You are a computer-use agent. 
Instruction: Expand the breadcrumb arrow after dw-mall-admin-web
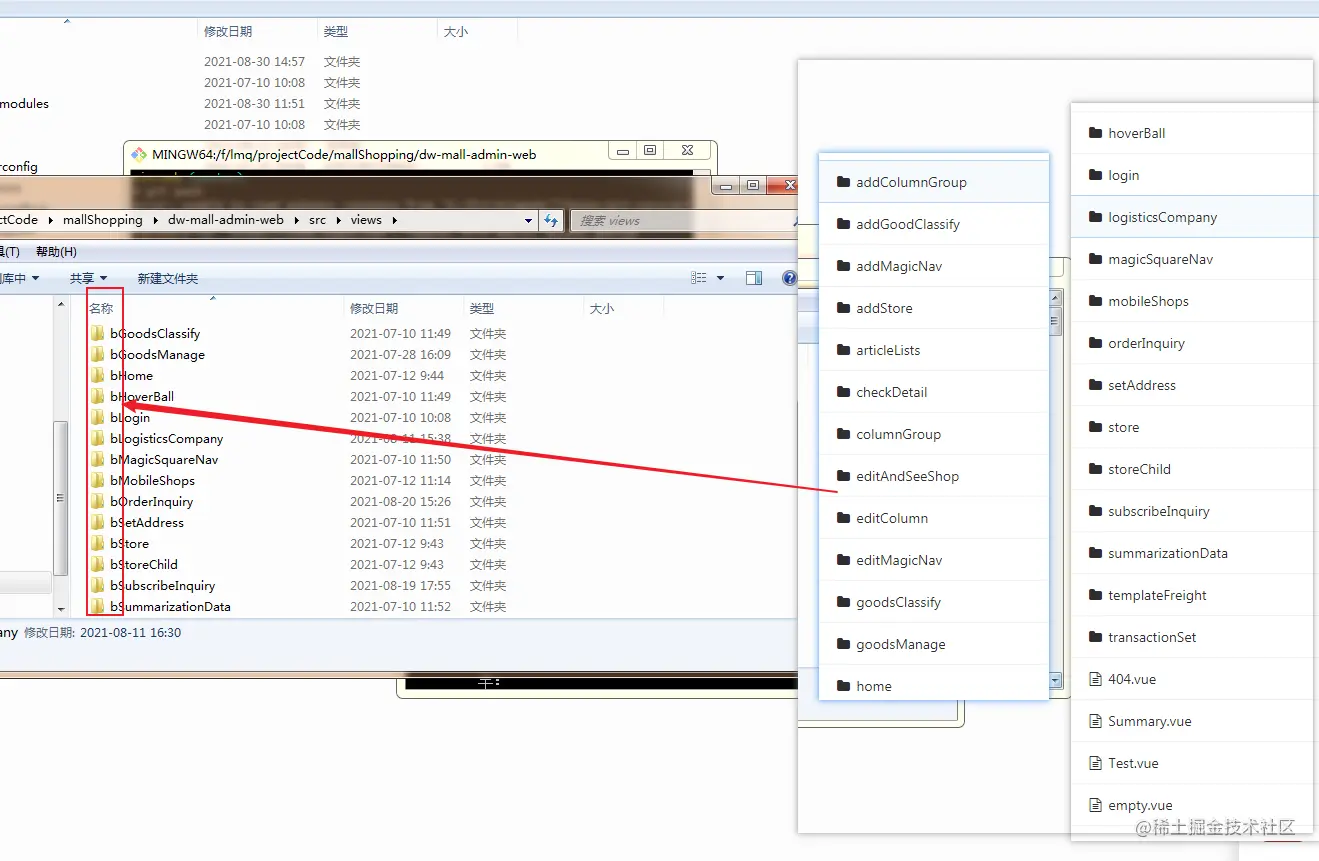click(297, 220)
